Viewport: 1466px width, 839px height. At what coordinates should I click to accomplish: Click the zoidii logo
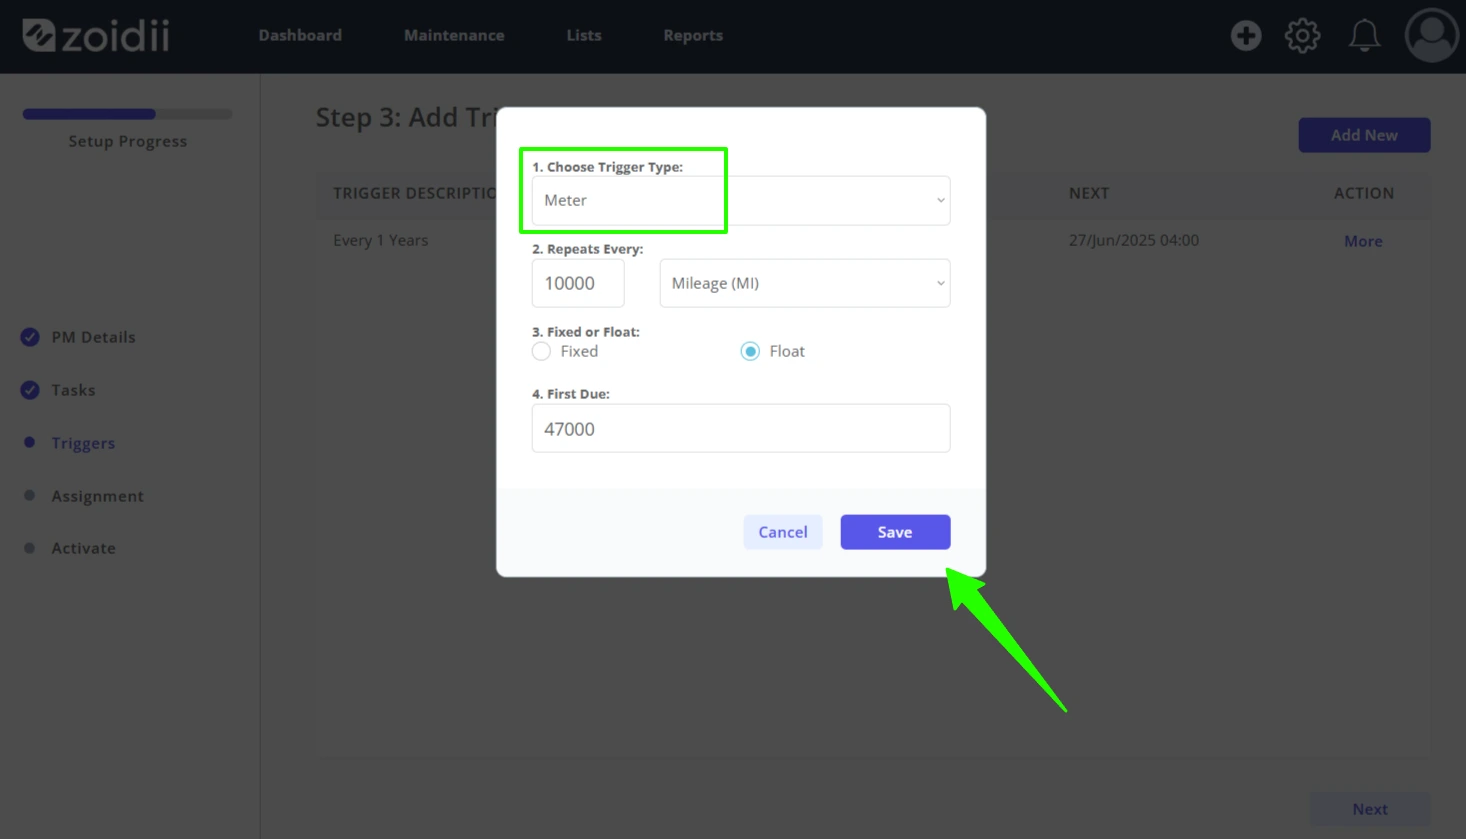(x=96, y=36)
